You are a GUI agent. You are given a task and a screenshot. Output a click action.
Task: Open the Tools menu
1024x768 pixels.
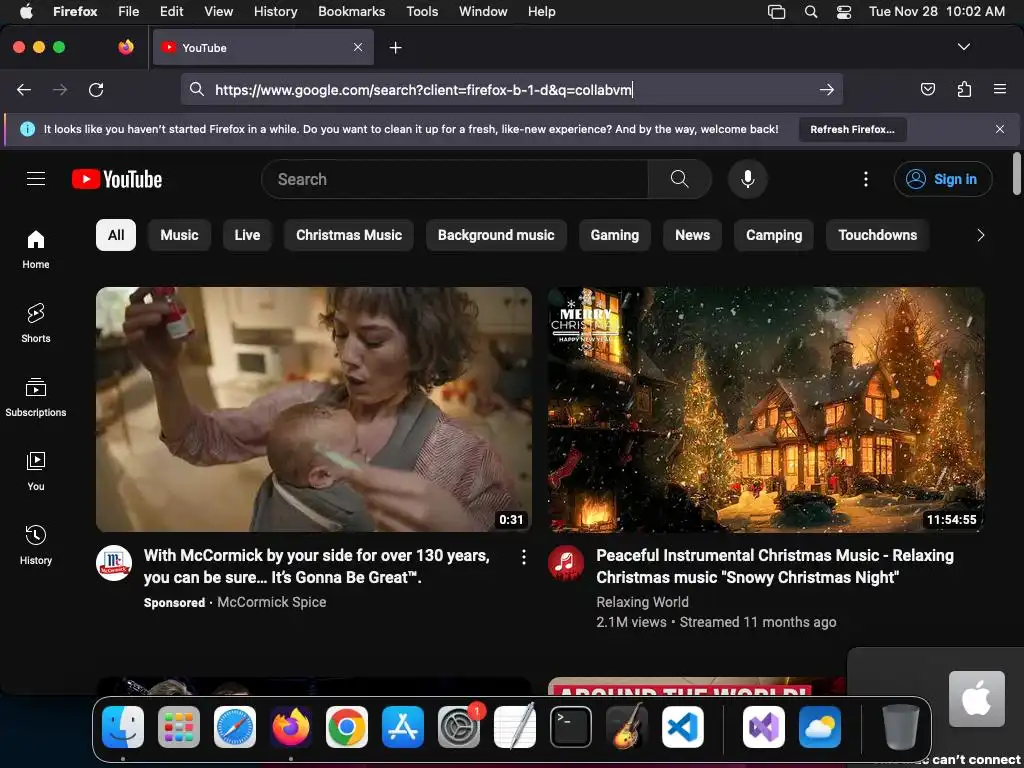422,11
